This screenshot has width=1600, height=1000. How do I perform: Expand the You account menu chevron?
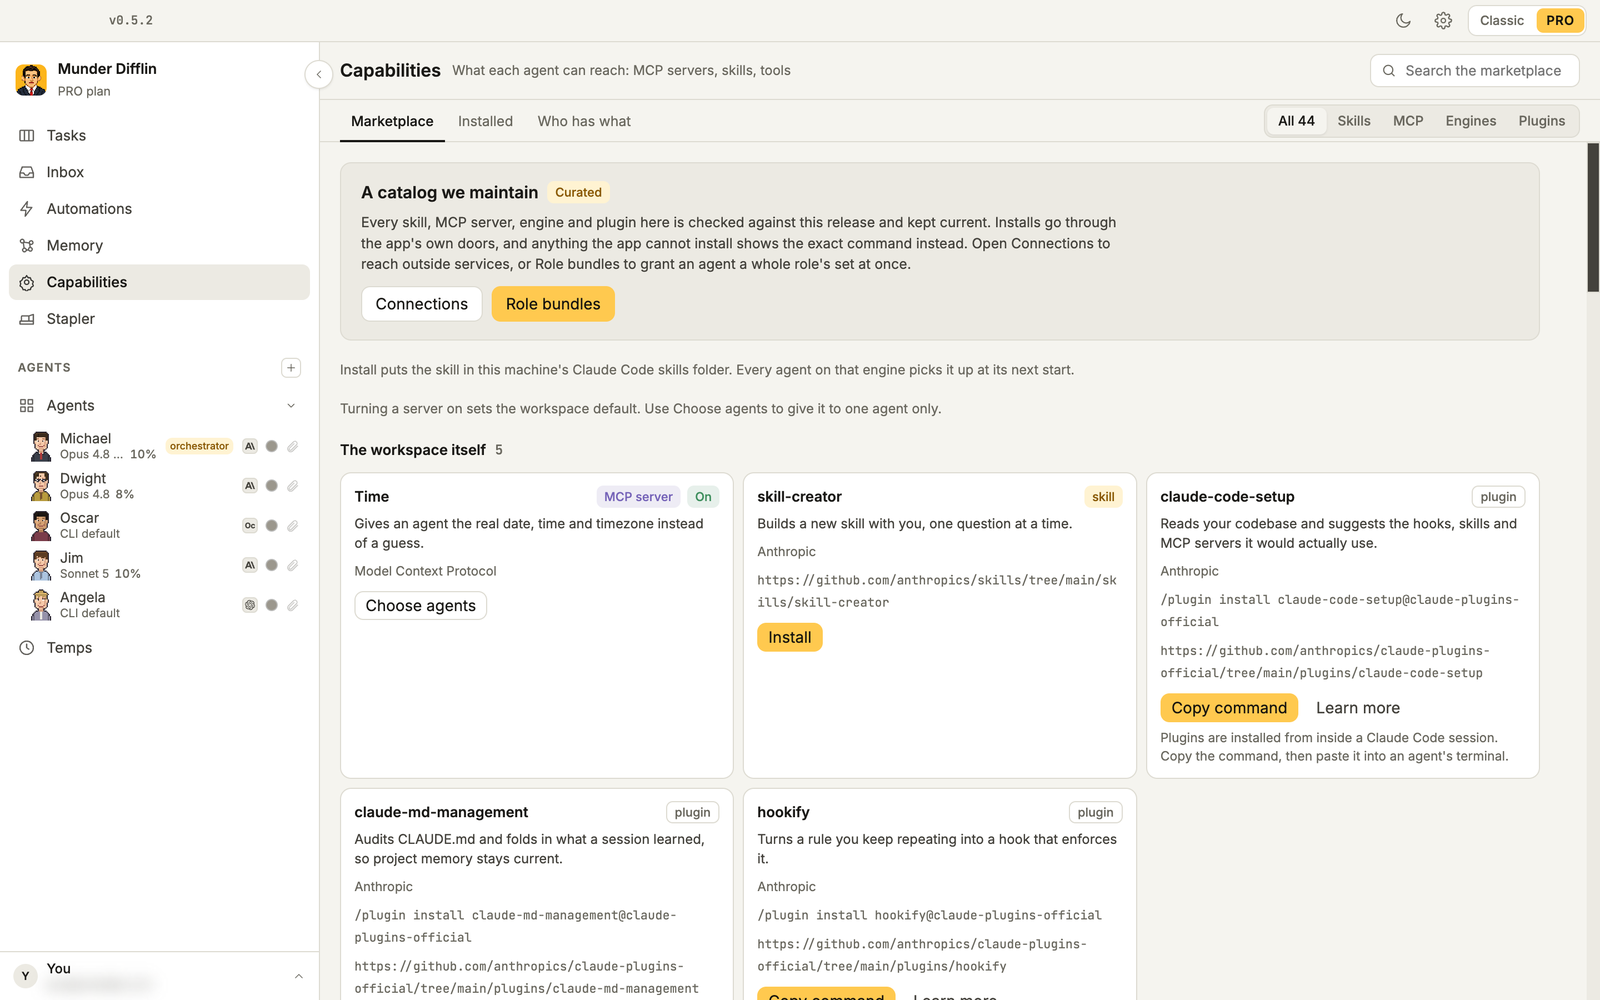(x=298, y=976)
